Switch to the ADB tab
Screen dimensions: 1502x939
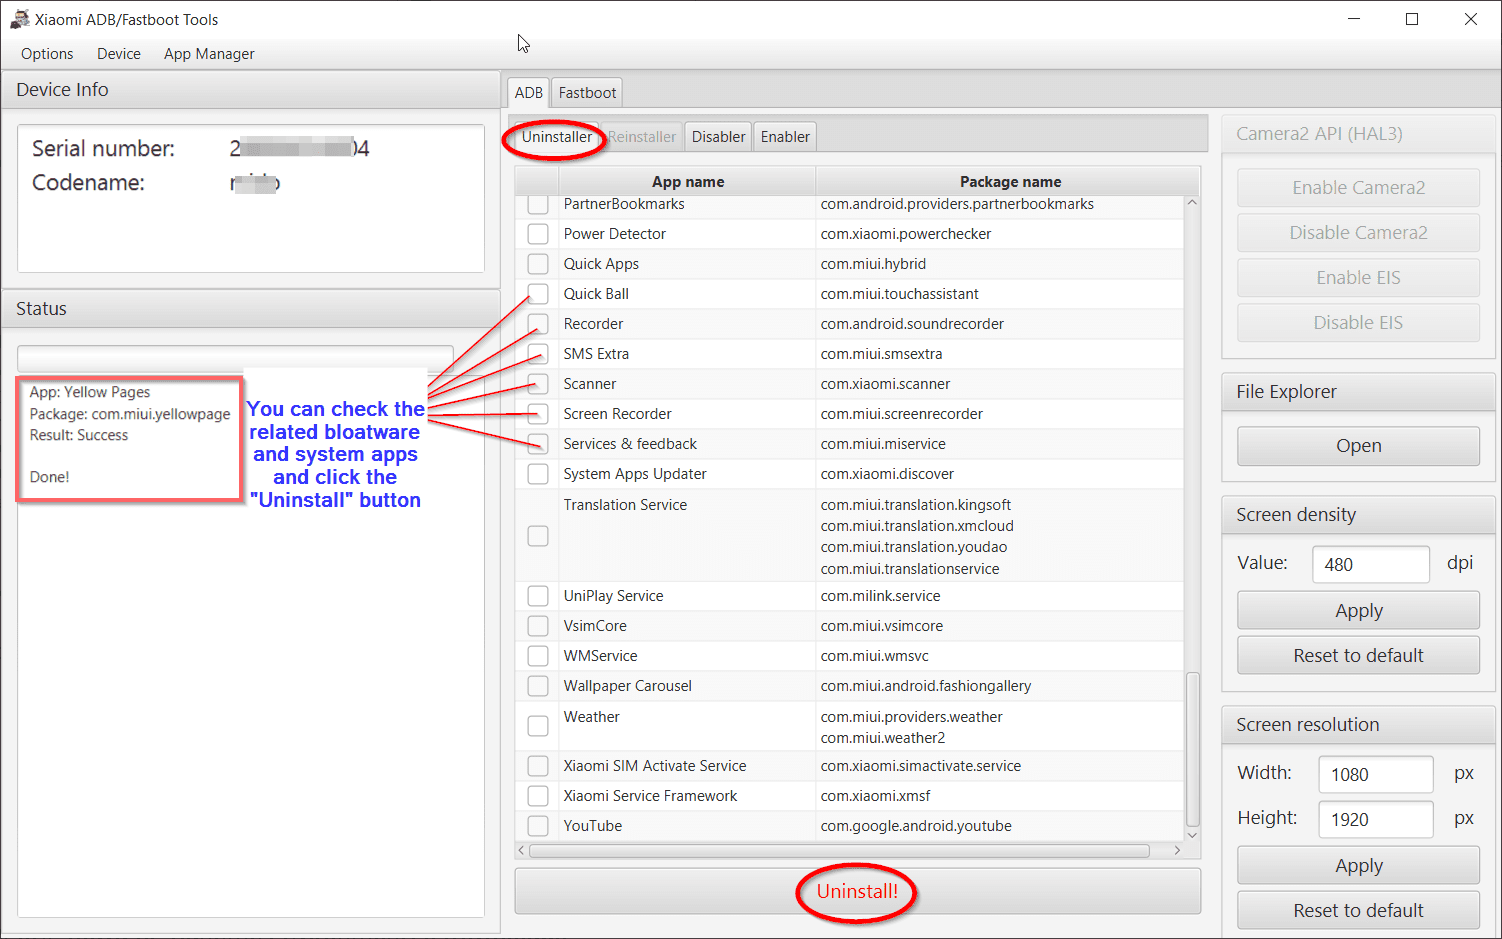click(529, 93)
